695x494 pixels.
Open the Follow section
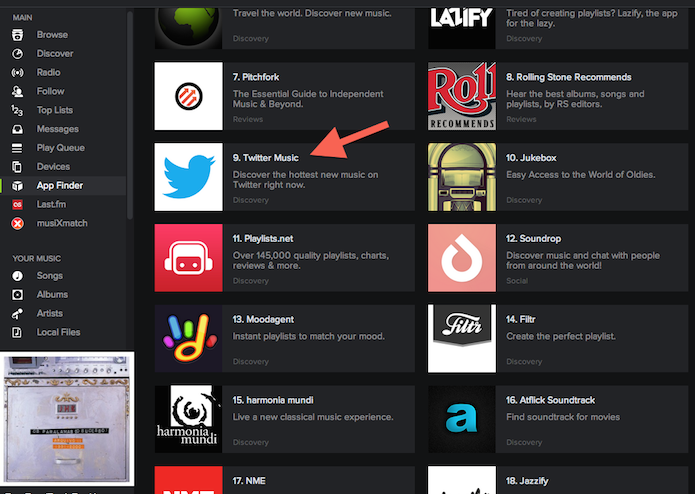(x=51, y=91)
